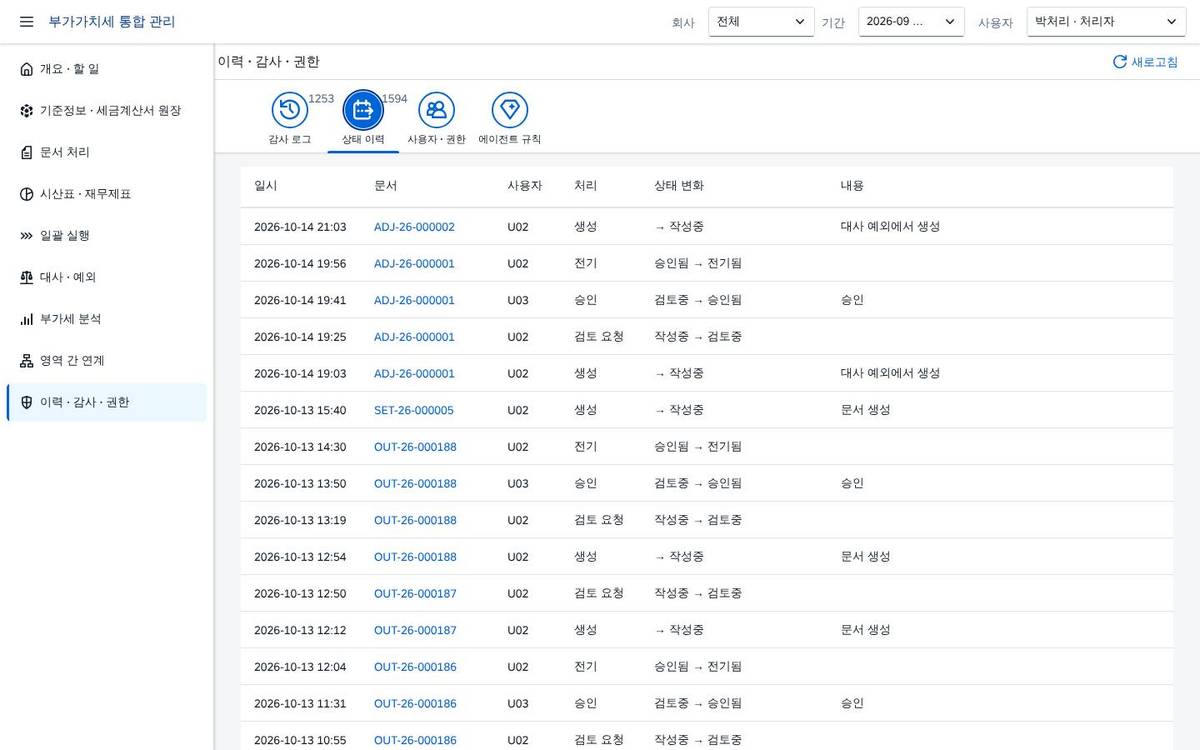Click the icon beside 기준정보 · 세금계산서 원장
Image resolution: width=1200 pixels, height=750 pixels.
click(x=27, y=111)
